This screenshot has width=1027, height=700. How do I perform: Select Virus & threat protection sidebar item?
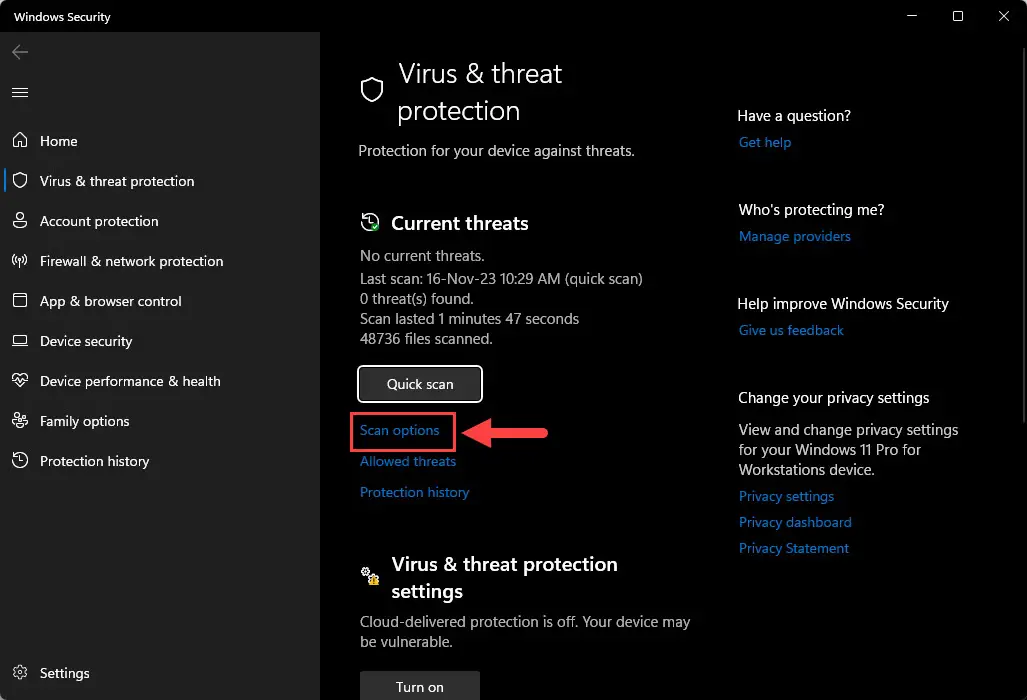tap(117, 181)
